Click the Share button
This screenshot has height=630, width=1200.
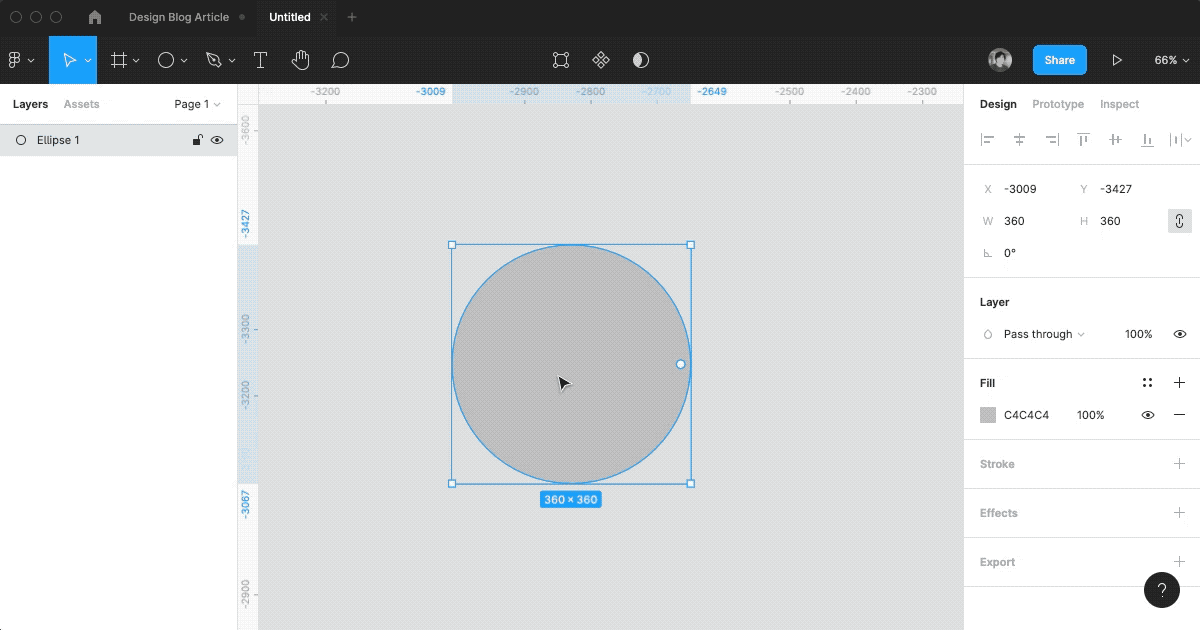pos(1059,60)
